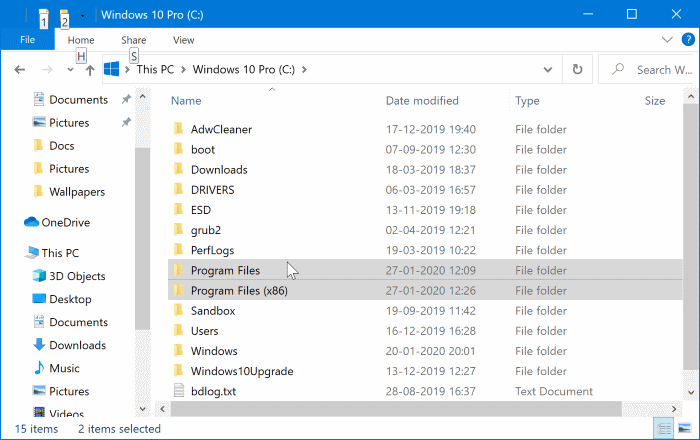Sort by the Size column header
Screen dimensions: 700x440
pyautogui.click(x=654, y=101)
